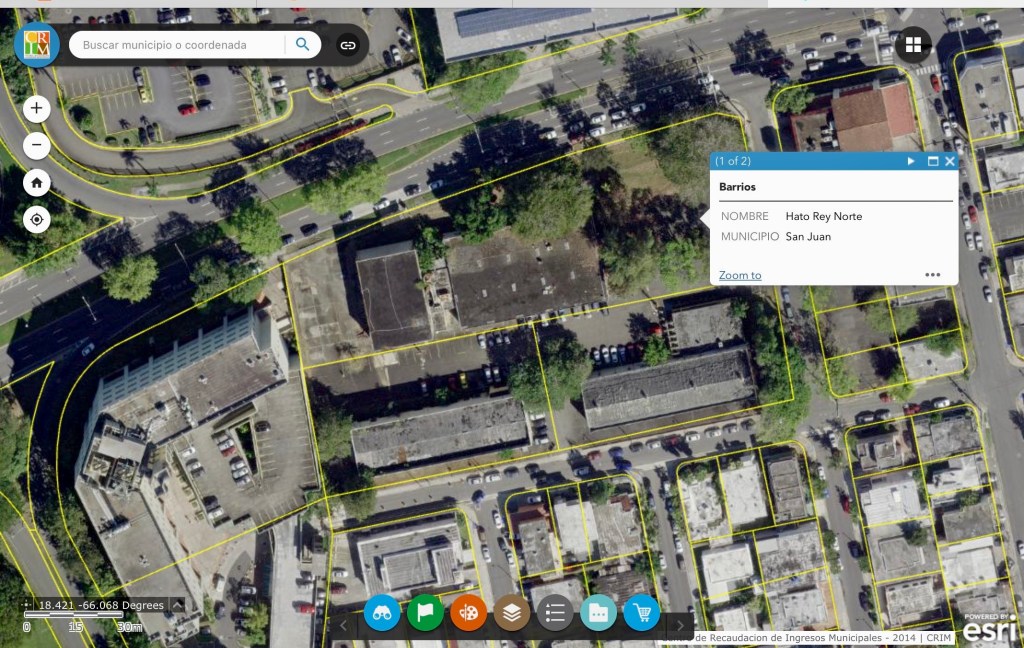Open the green flag widget
The image size is (1024, 648).
click(425, 612)
